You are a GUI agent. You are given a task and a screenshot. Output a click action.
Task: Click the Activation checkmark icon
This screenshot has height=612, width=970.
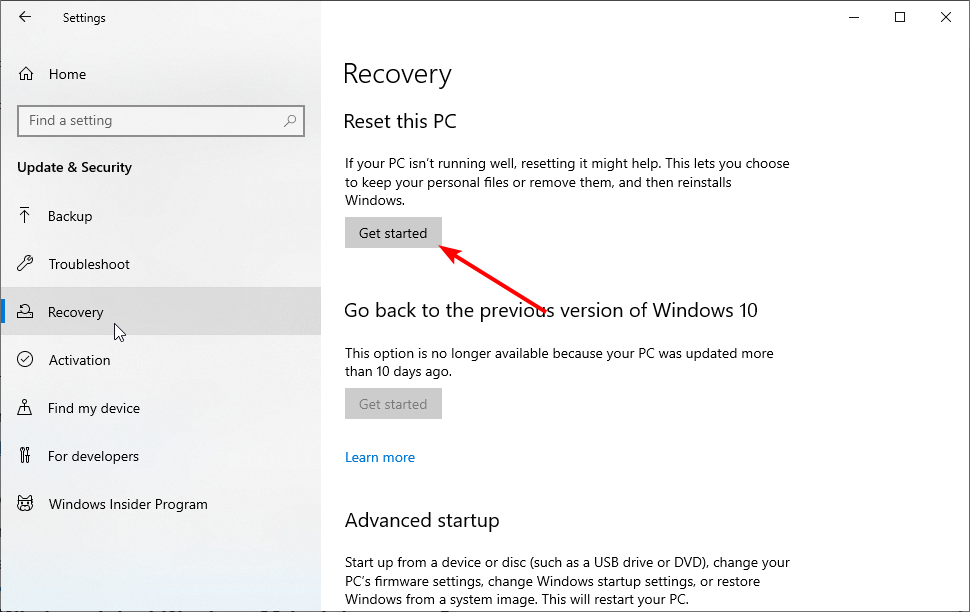[x=27, y=359]
